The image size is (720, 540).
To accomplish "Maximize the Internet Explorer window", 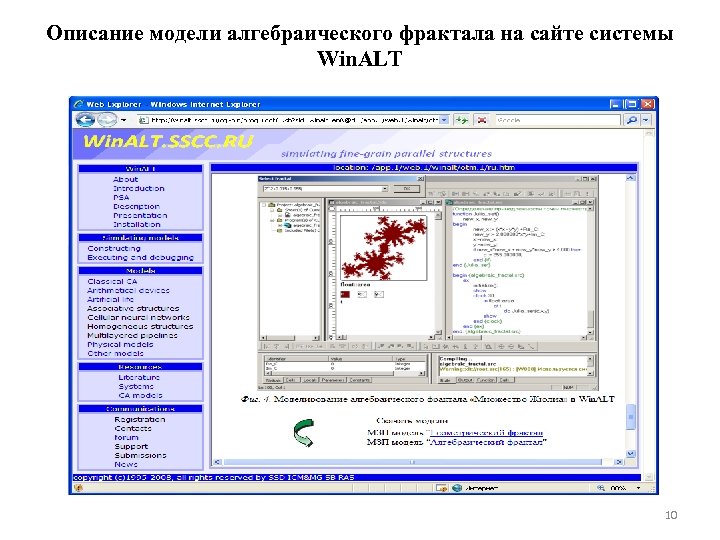I will click(632, 104).
